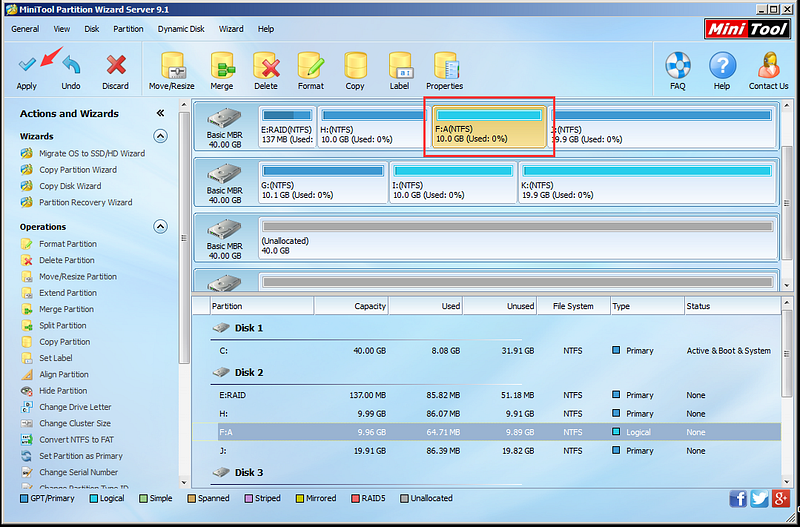Select the Merge toolbar icon
The height and width of the screenshot is (527, 800).
[x=222, y=71]
